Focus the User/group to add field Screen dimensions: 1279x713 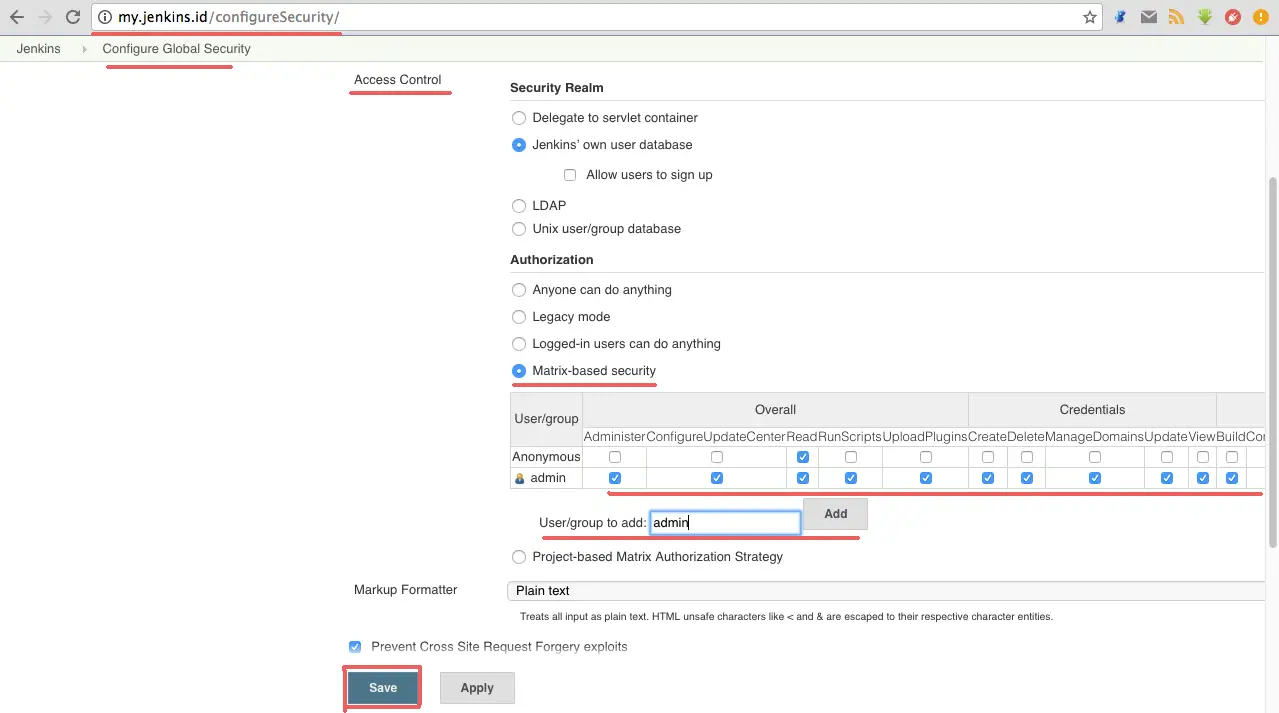(725, 522)
